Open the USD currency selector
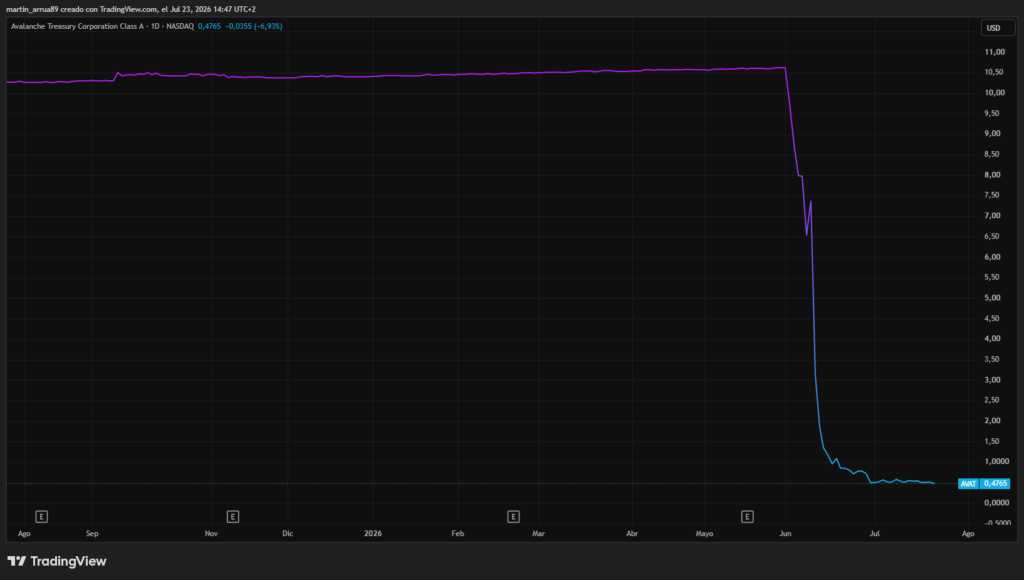 997,28
